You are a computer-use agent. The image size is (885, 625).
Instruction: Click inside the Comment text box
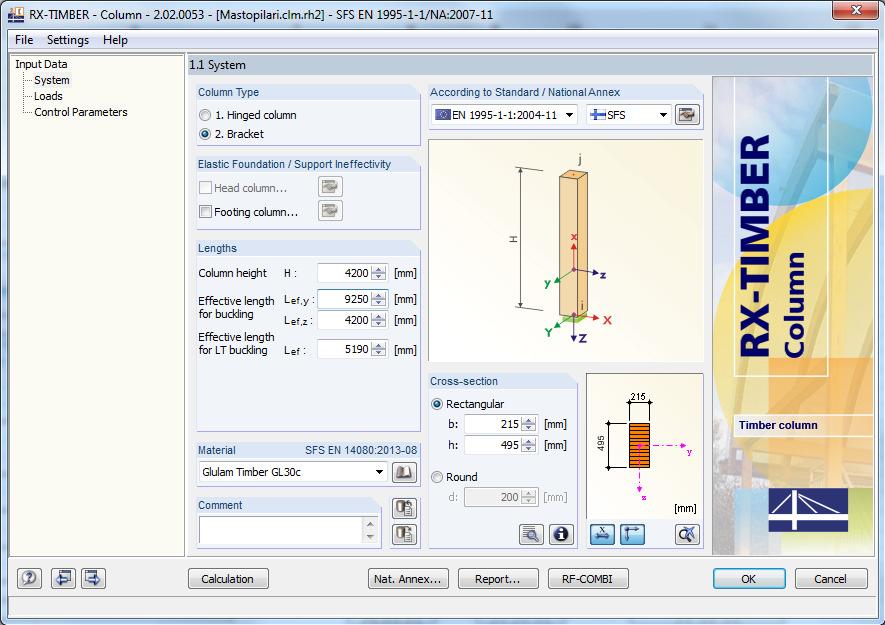281,530
